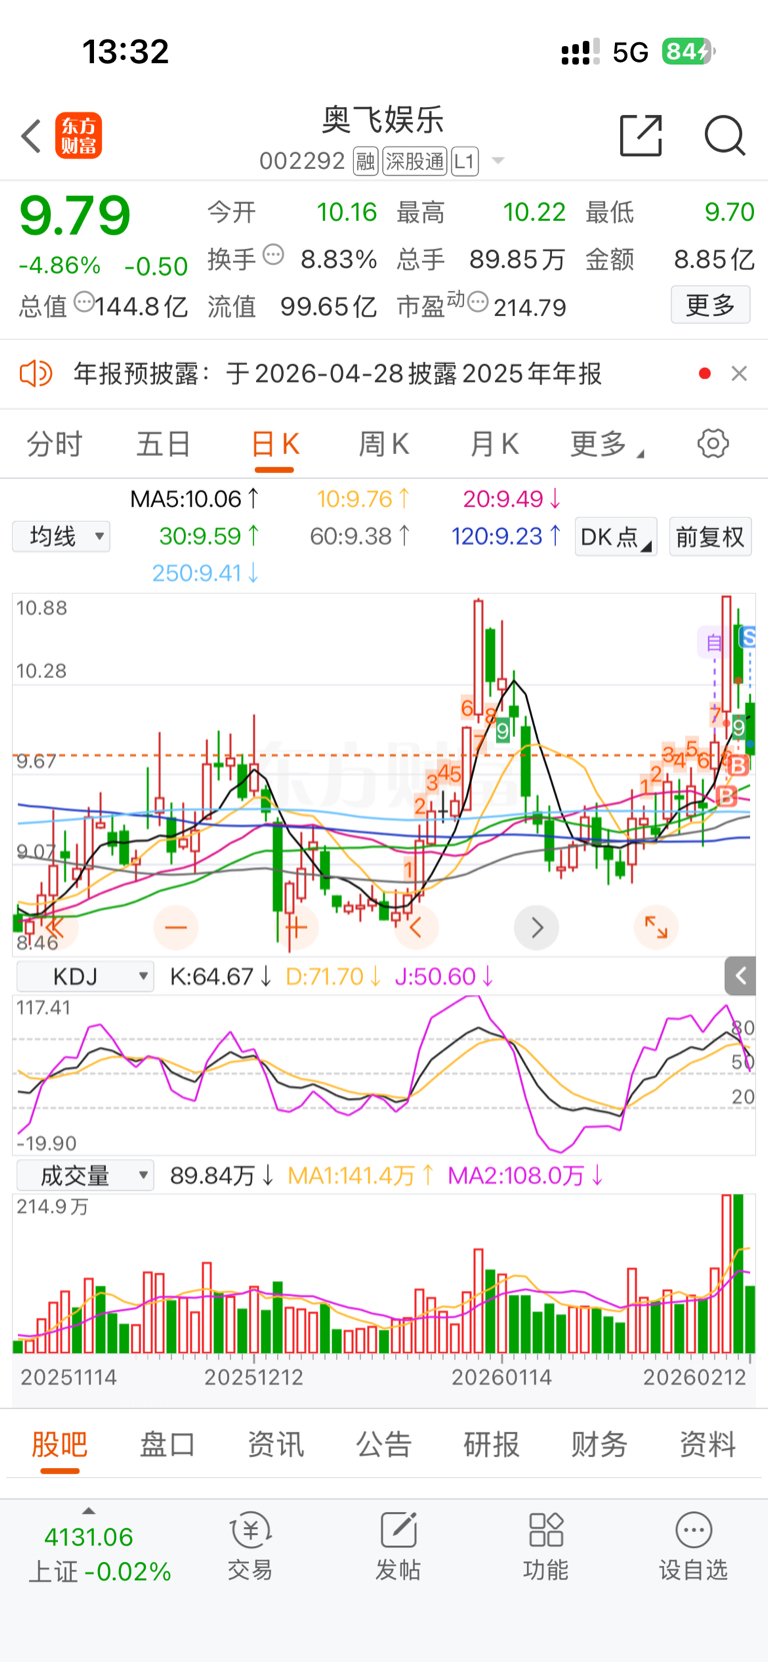Dismiss the 年报预披露 notice
Viewport: 768px width, 1663px height.
pos(739,373)
